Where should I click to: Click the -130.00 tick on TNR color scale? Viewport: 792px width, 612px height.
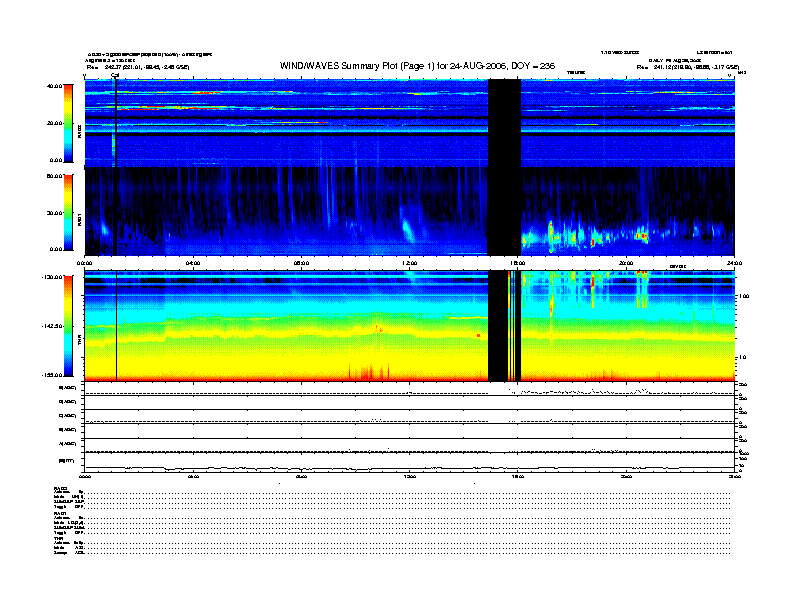click(x=52, y=277)
